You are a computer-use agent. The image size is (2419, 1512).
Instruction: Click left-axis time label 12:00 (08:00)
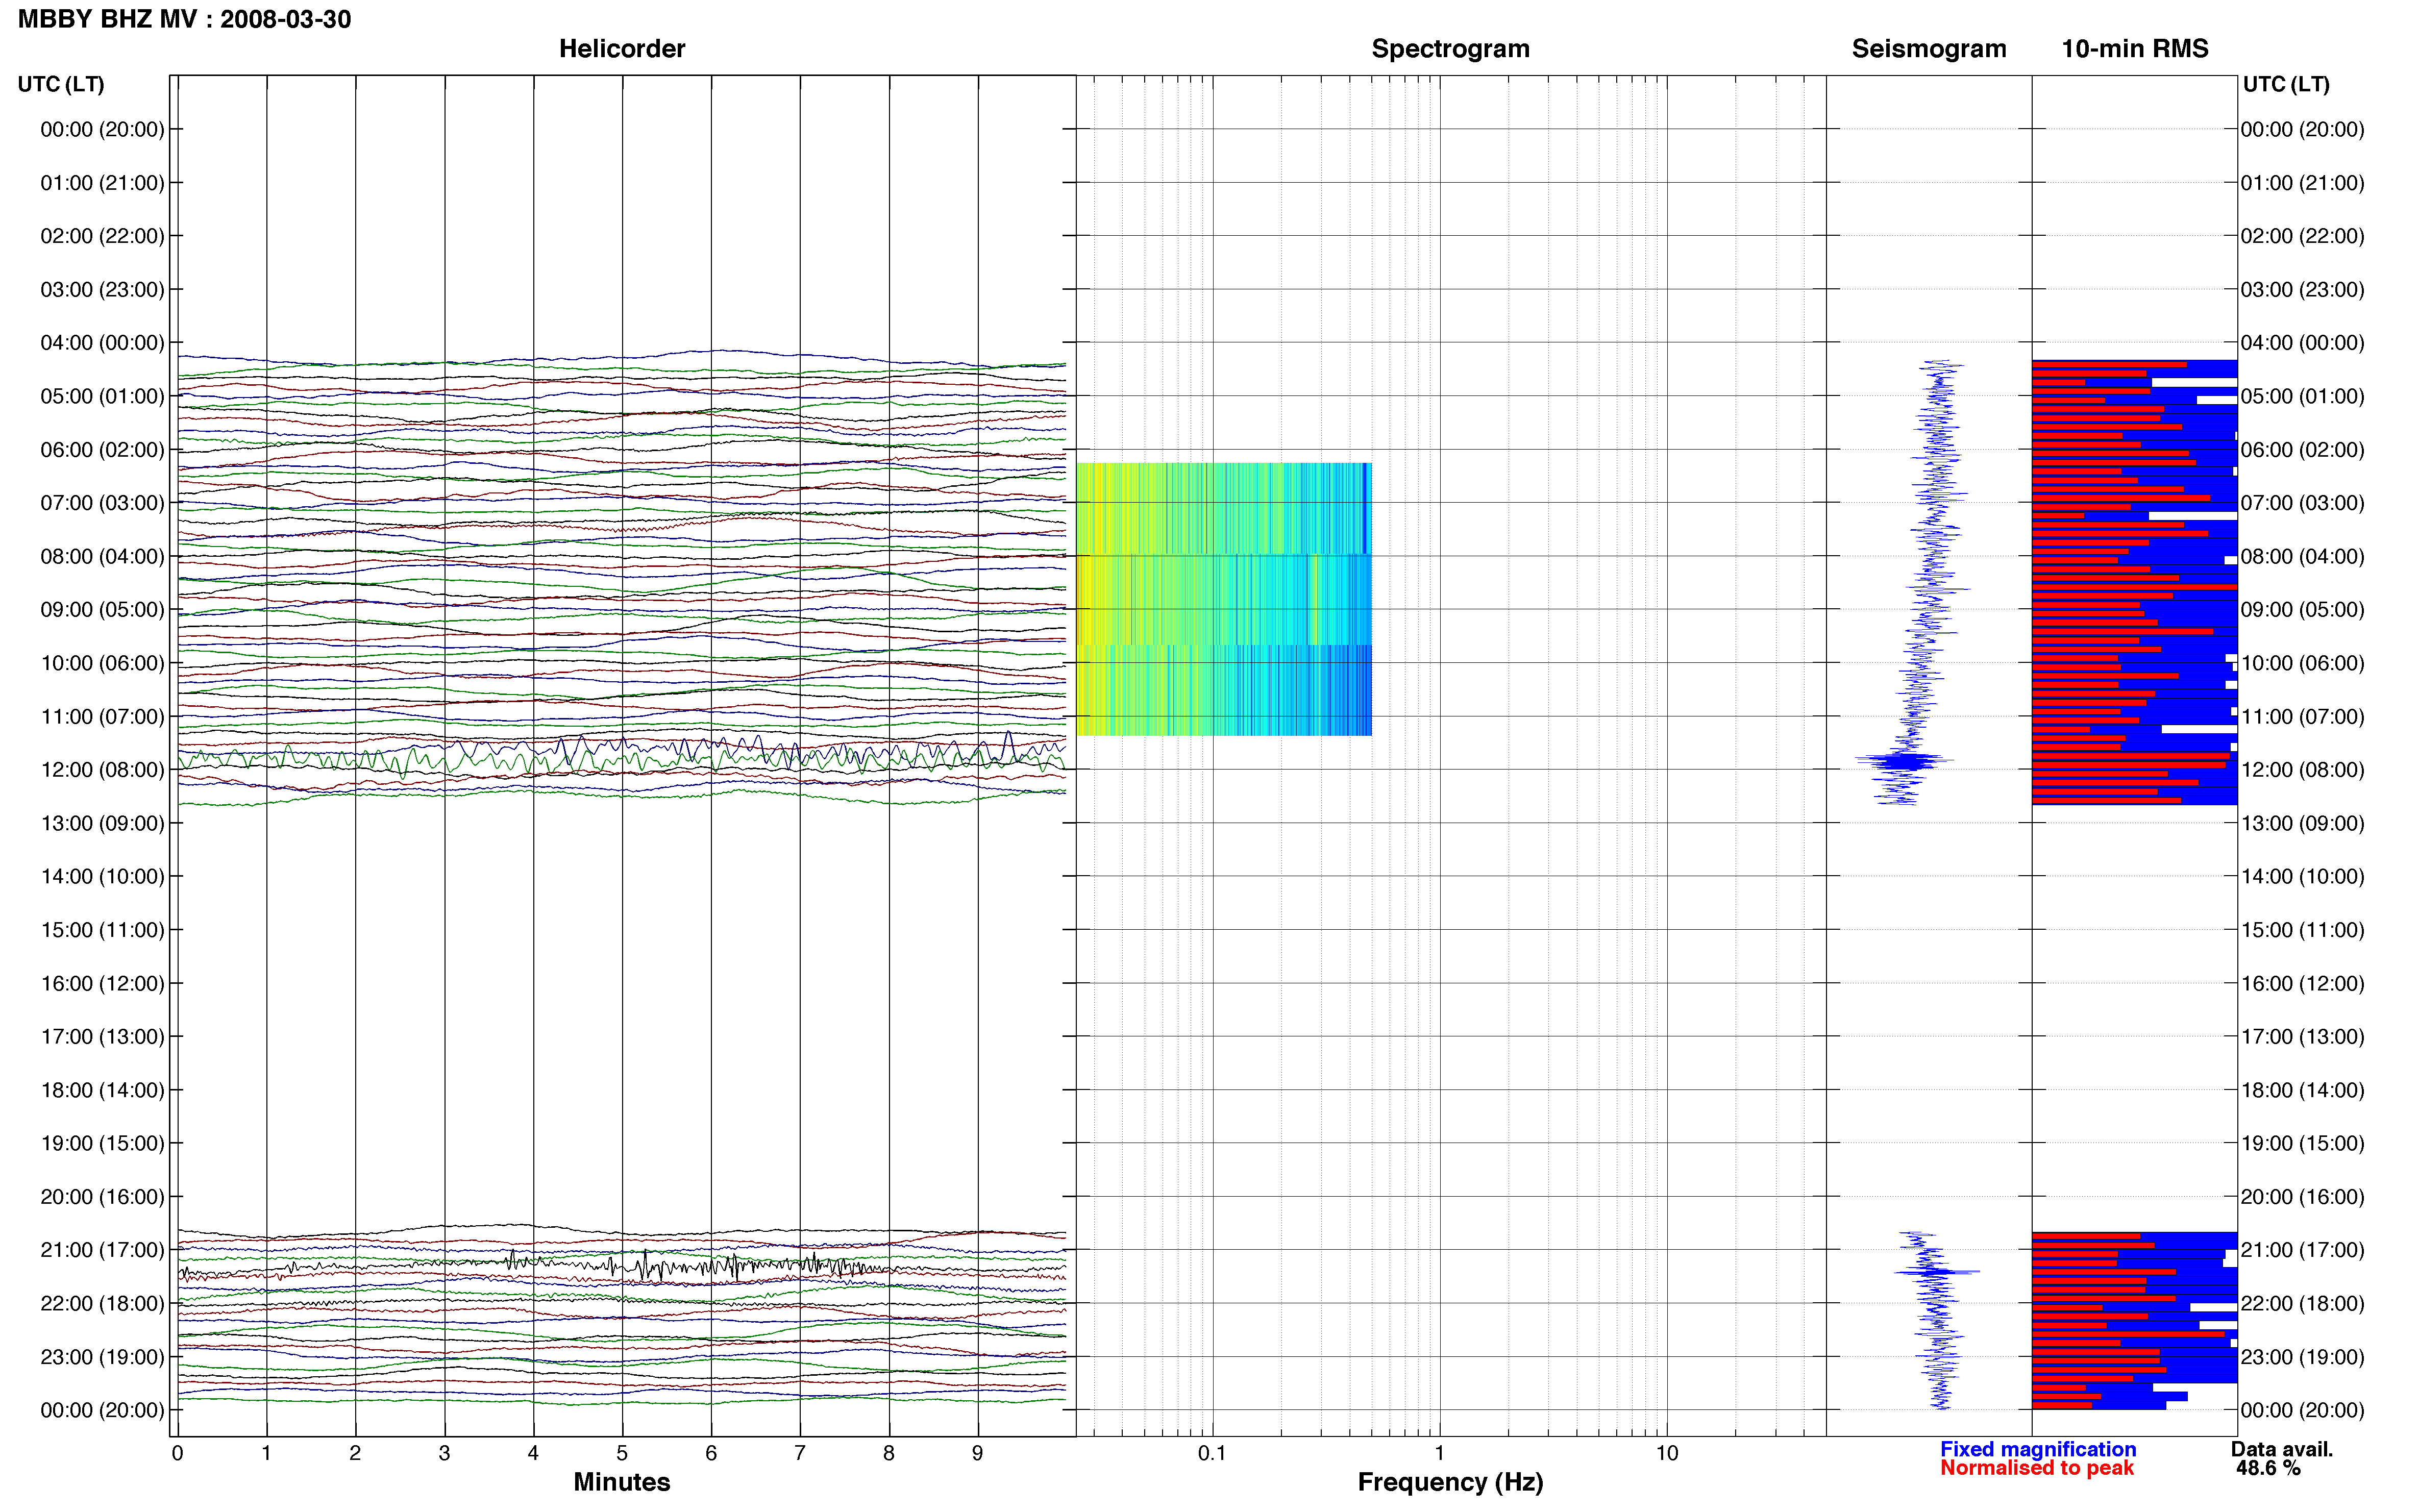pyautogui.click(x=102, y=770)
